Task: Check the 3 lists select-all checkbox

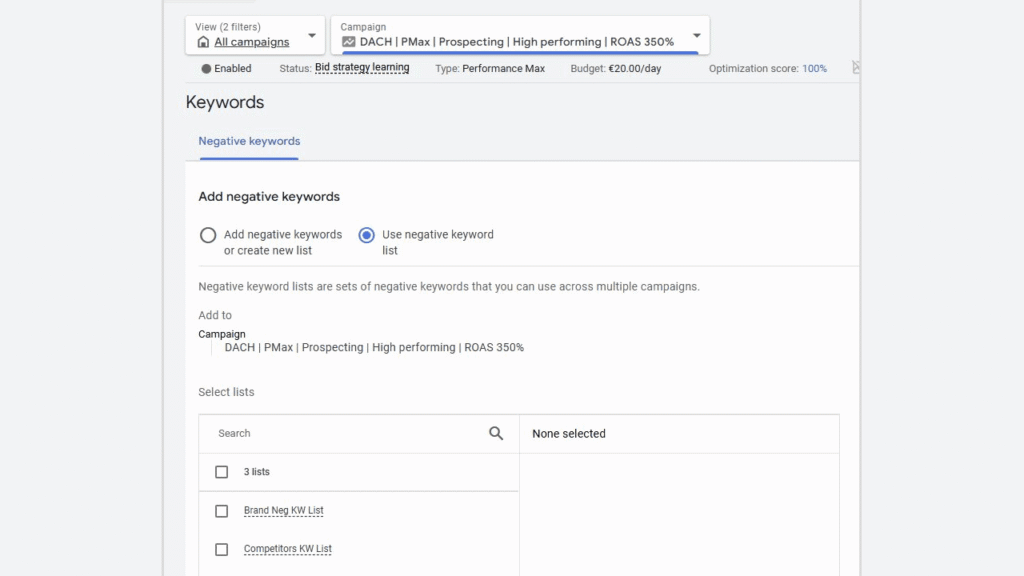Action: [221, 472]
